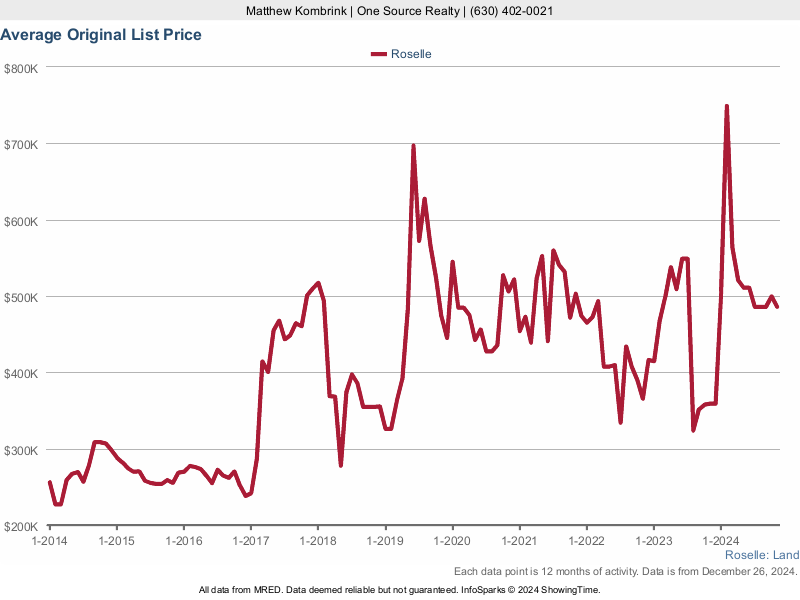
Task: Click the 1-2022 x-axis tick label
Action: (586, 541)
